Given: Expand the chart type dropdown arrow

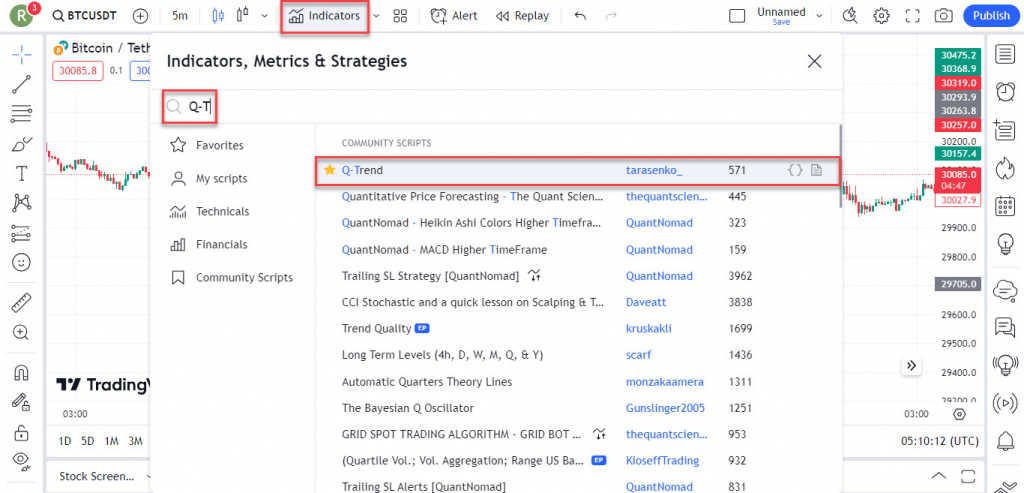Looking at the screenshot, I should click(264, 16).
